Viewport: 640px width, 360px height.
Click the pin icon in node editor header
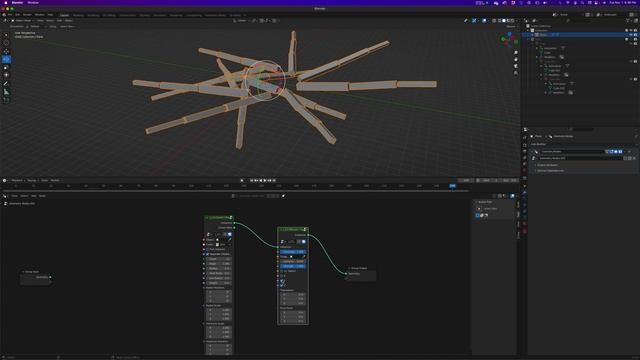click(284, 196)
